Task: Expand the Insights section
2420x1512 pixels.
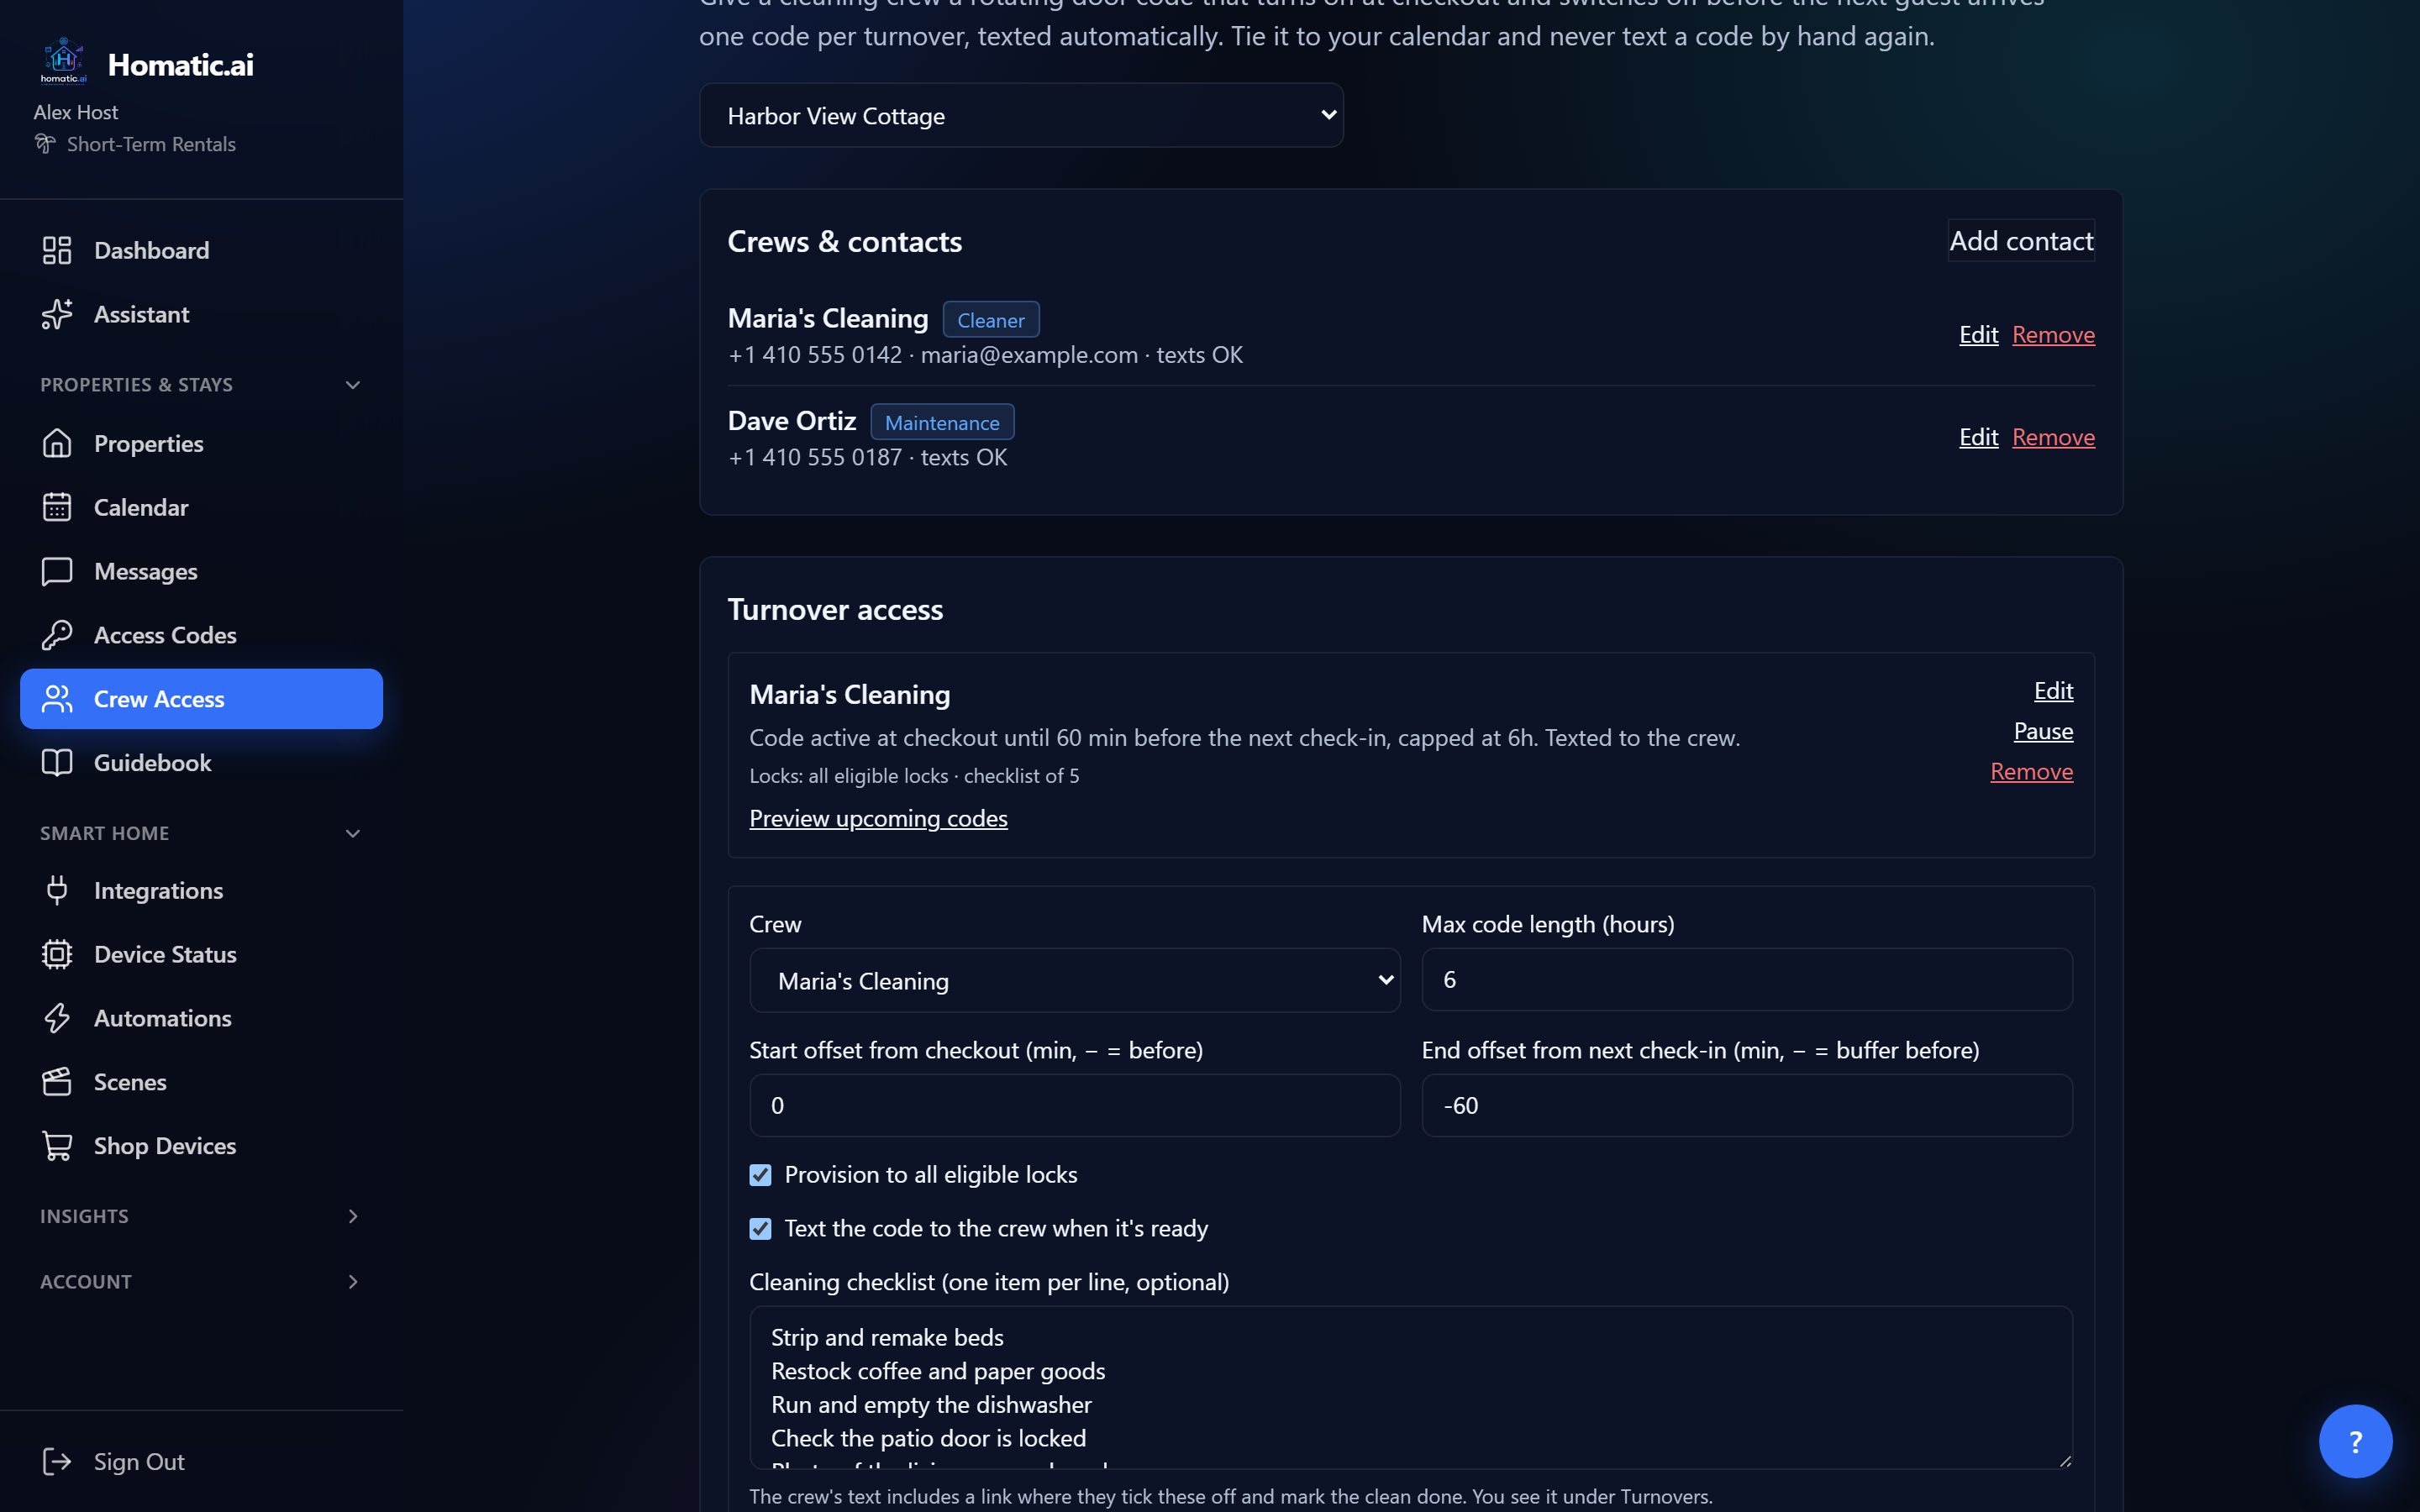Action: [x=200, y=1216]
